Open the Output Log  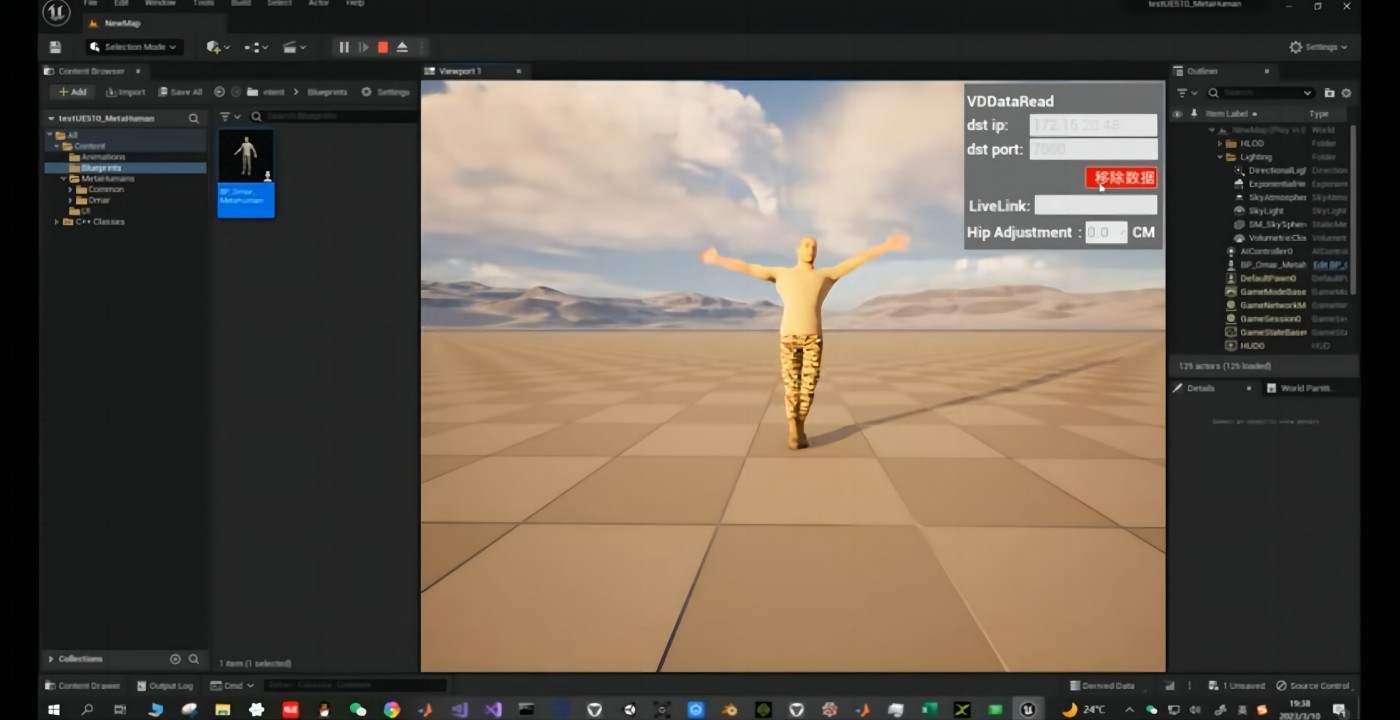pos(164,686)
